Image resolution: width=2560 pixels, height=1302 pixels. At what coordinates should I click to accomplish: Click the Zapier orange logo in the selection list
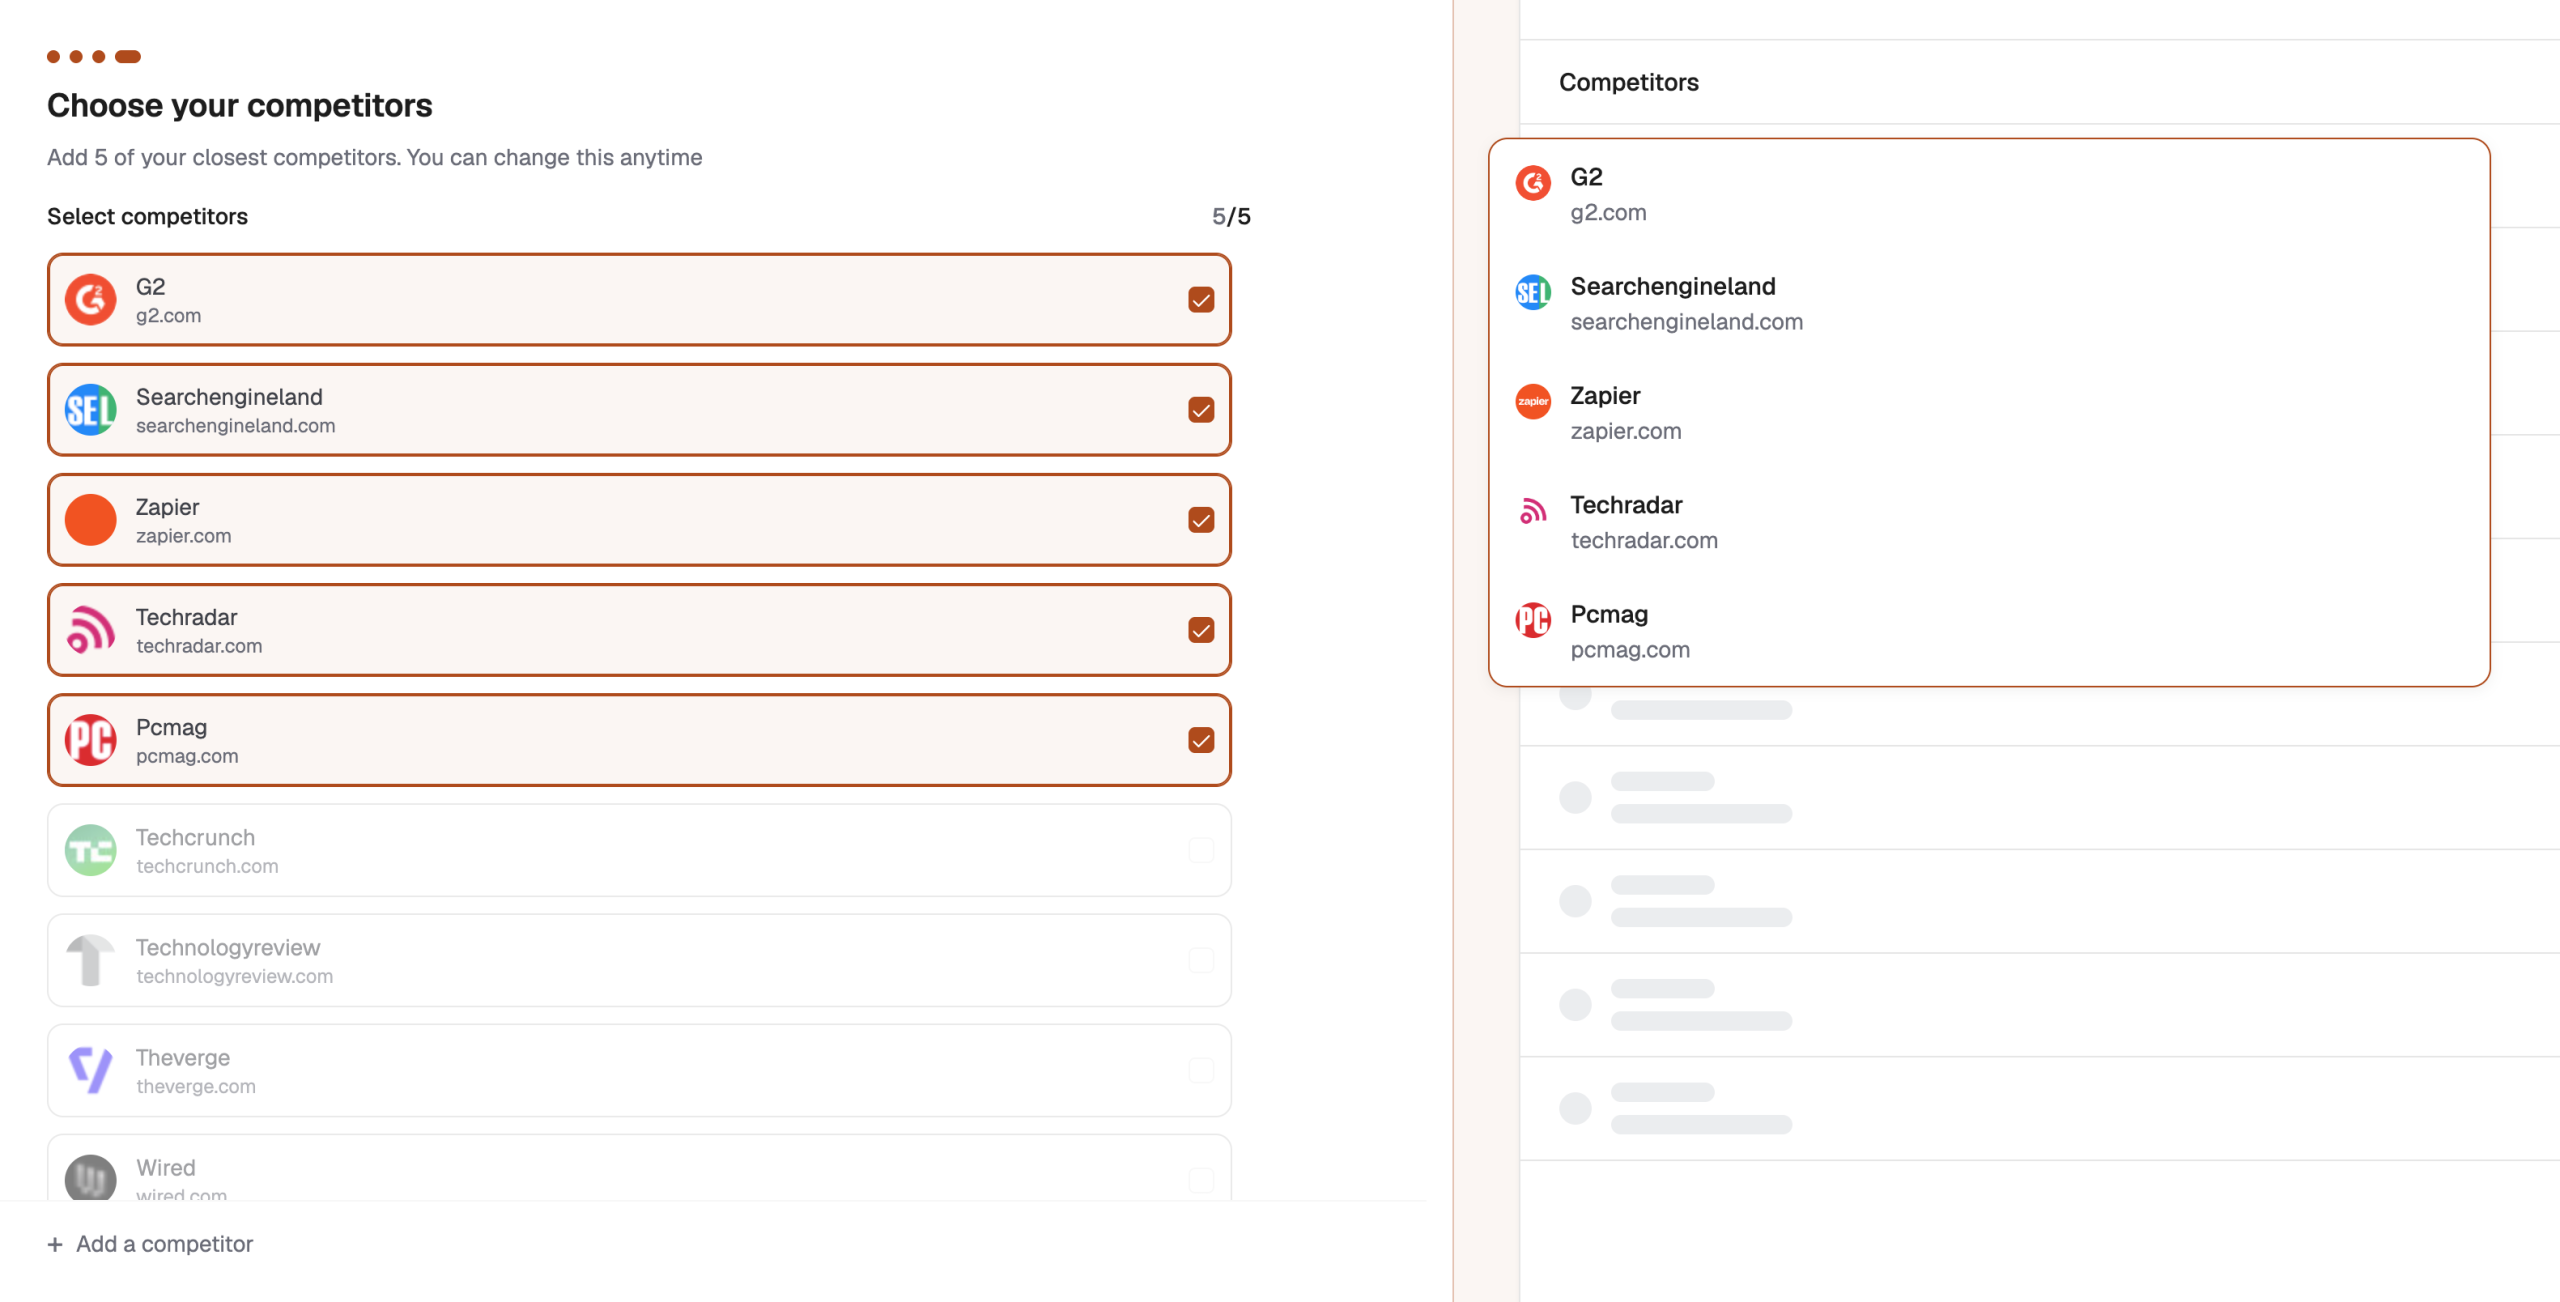pos(90,520)
